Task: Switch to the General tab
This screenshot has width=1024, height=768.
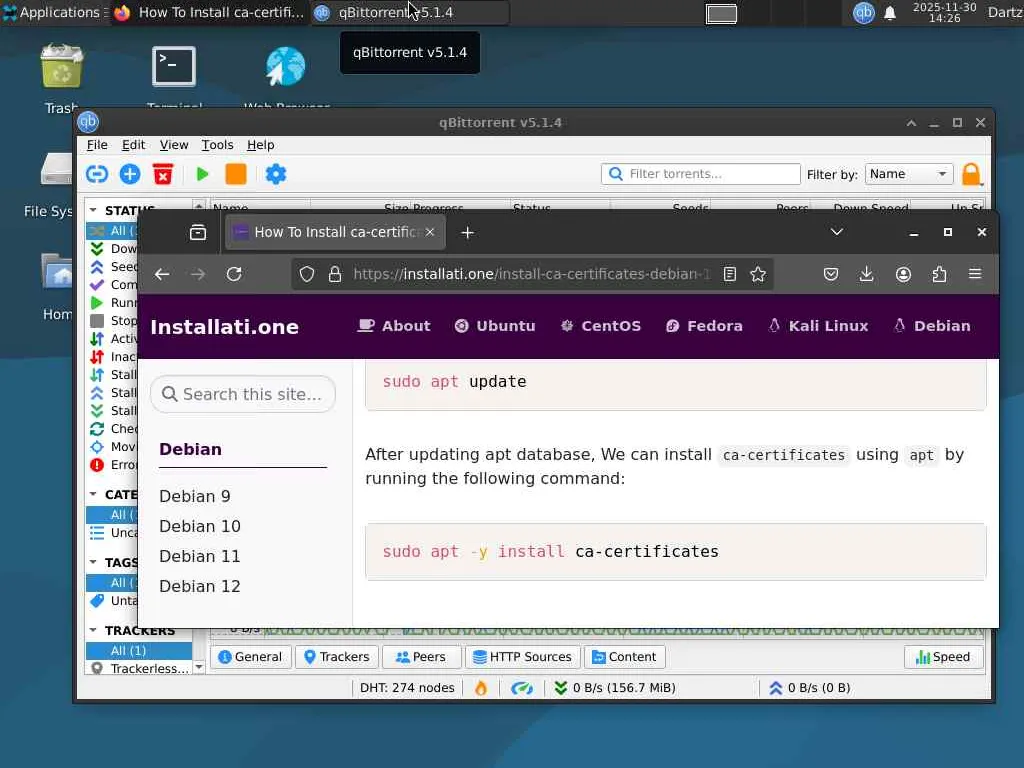Action: 250,657
